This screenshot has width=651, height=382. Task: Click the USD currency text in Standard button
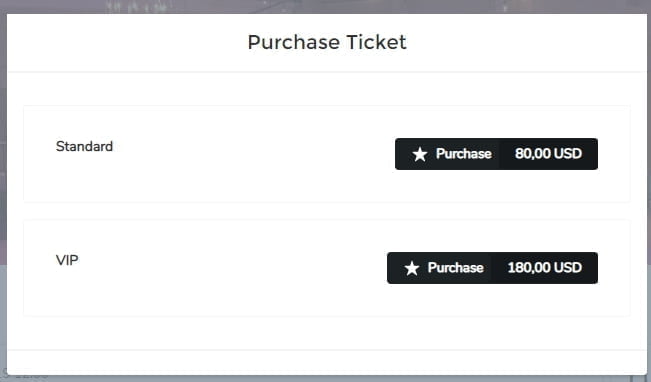click(568, 154)
